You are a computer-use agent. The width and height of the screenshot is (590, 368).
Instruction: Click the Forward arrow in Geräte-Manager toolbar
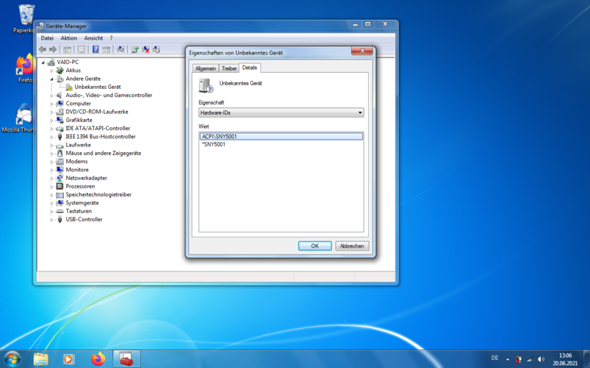53,49
